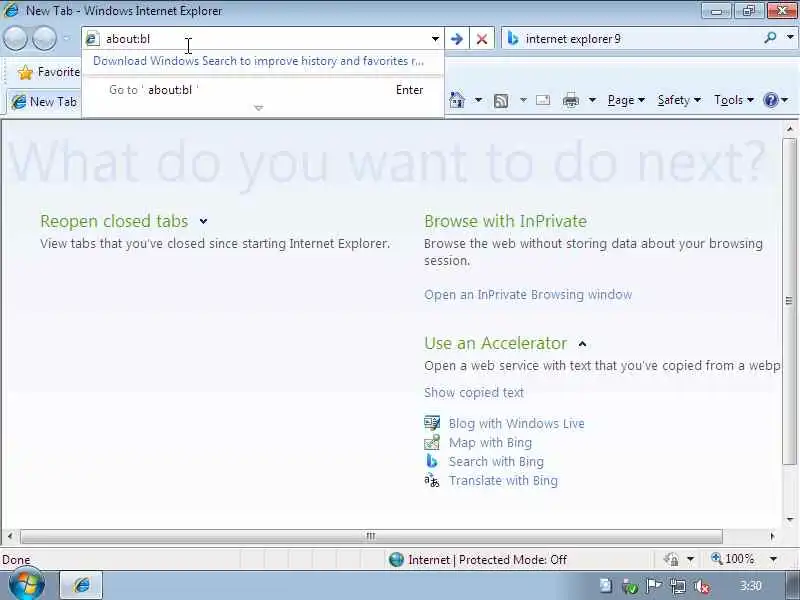Click the status bar privacy padlock icon
This screenshot has height=600, width=800.
(x=671, y=559)
